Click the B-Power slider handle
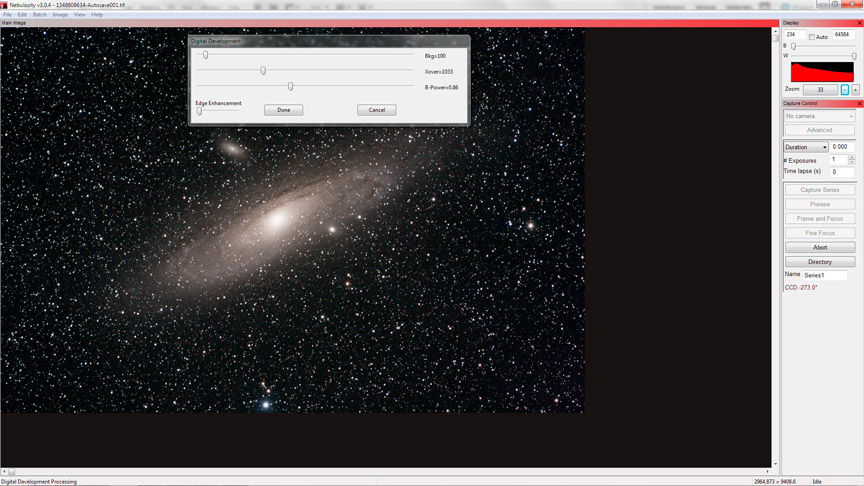Image resolution: width=864 pixels, height=486 pixels. (291, 87)
